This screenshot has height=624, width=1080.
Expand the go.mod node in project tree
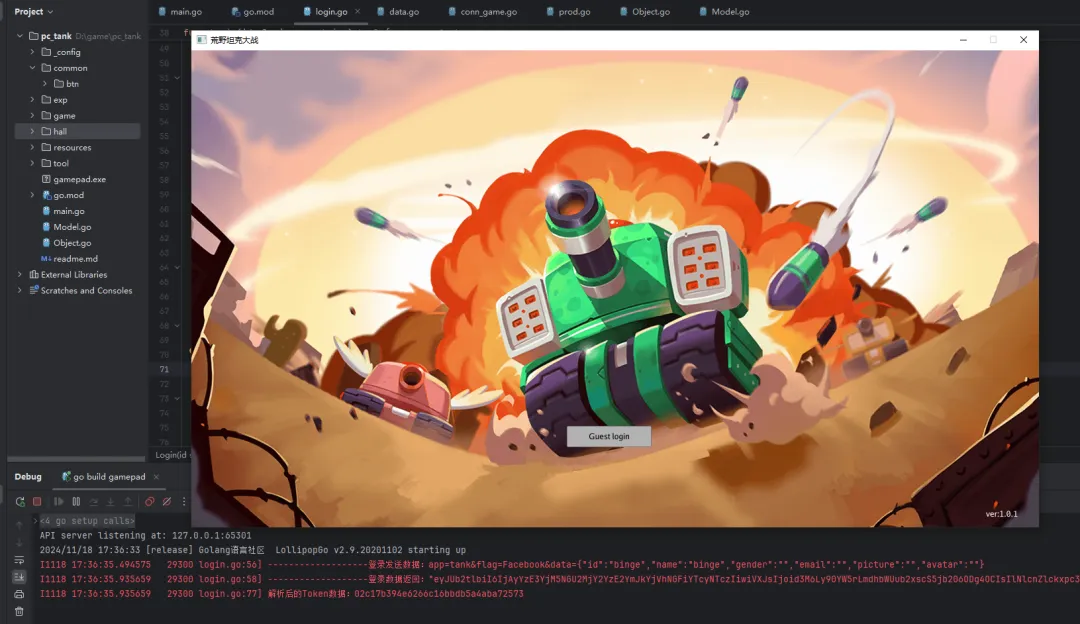[32, 195]
